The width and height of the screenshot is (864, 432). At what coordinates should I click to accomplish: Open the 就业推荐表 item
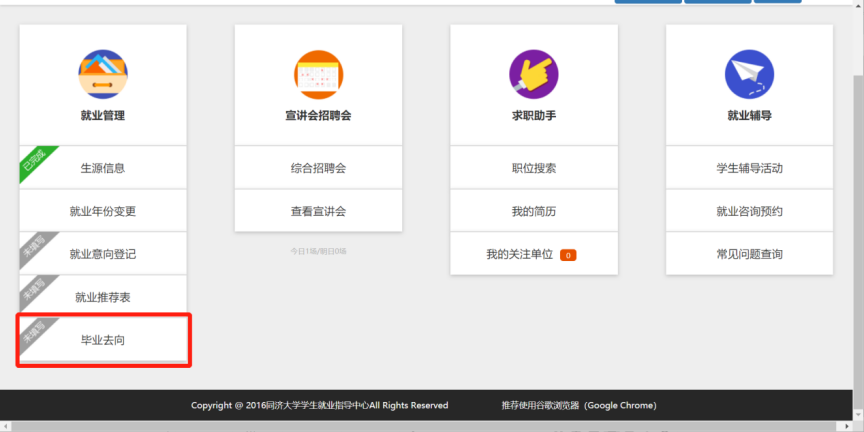[x=103, y=297]
